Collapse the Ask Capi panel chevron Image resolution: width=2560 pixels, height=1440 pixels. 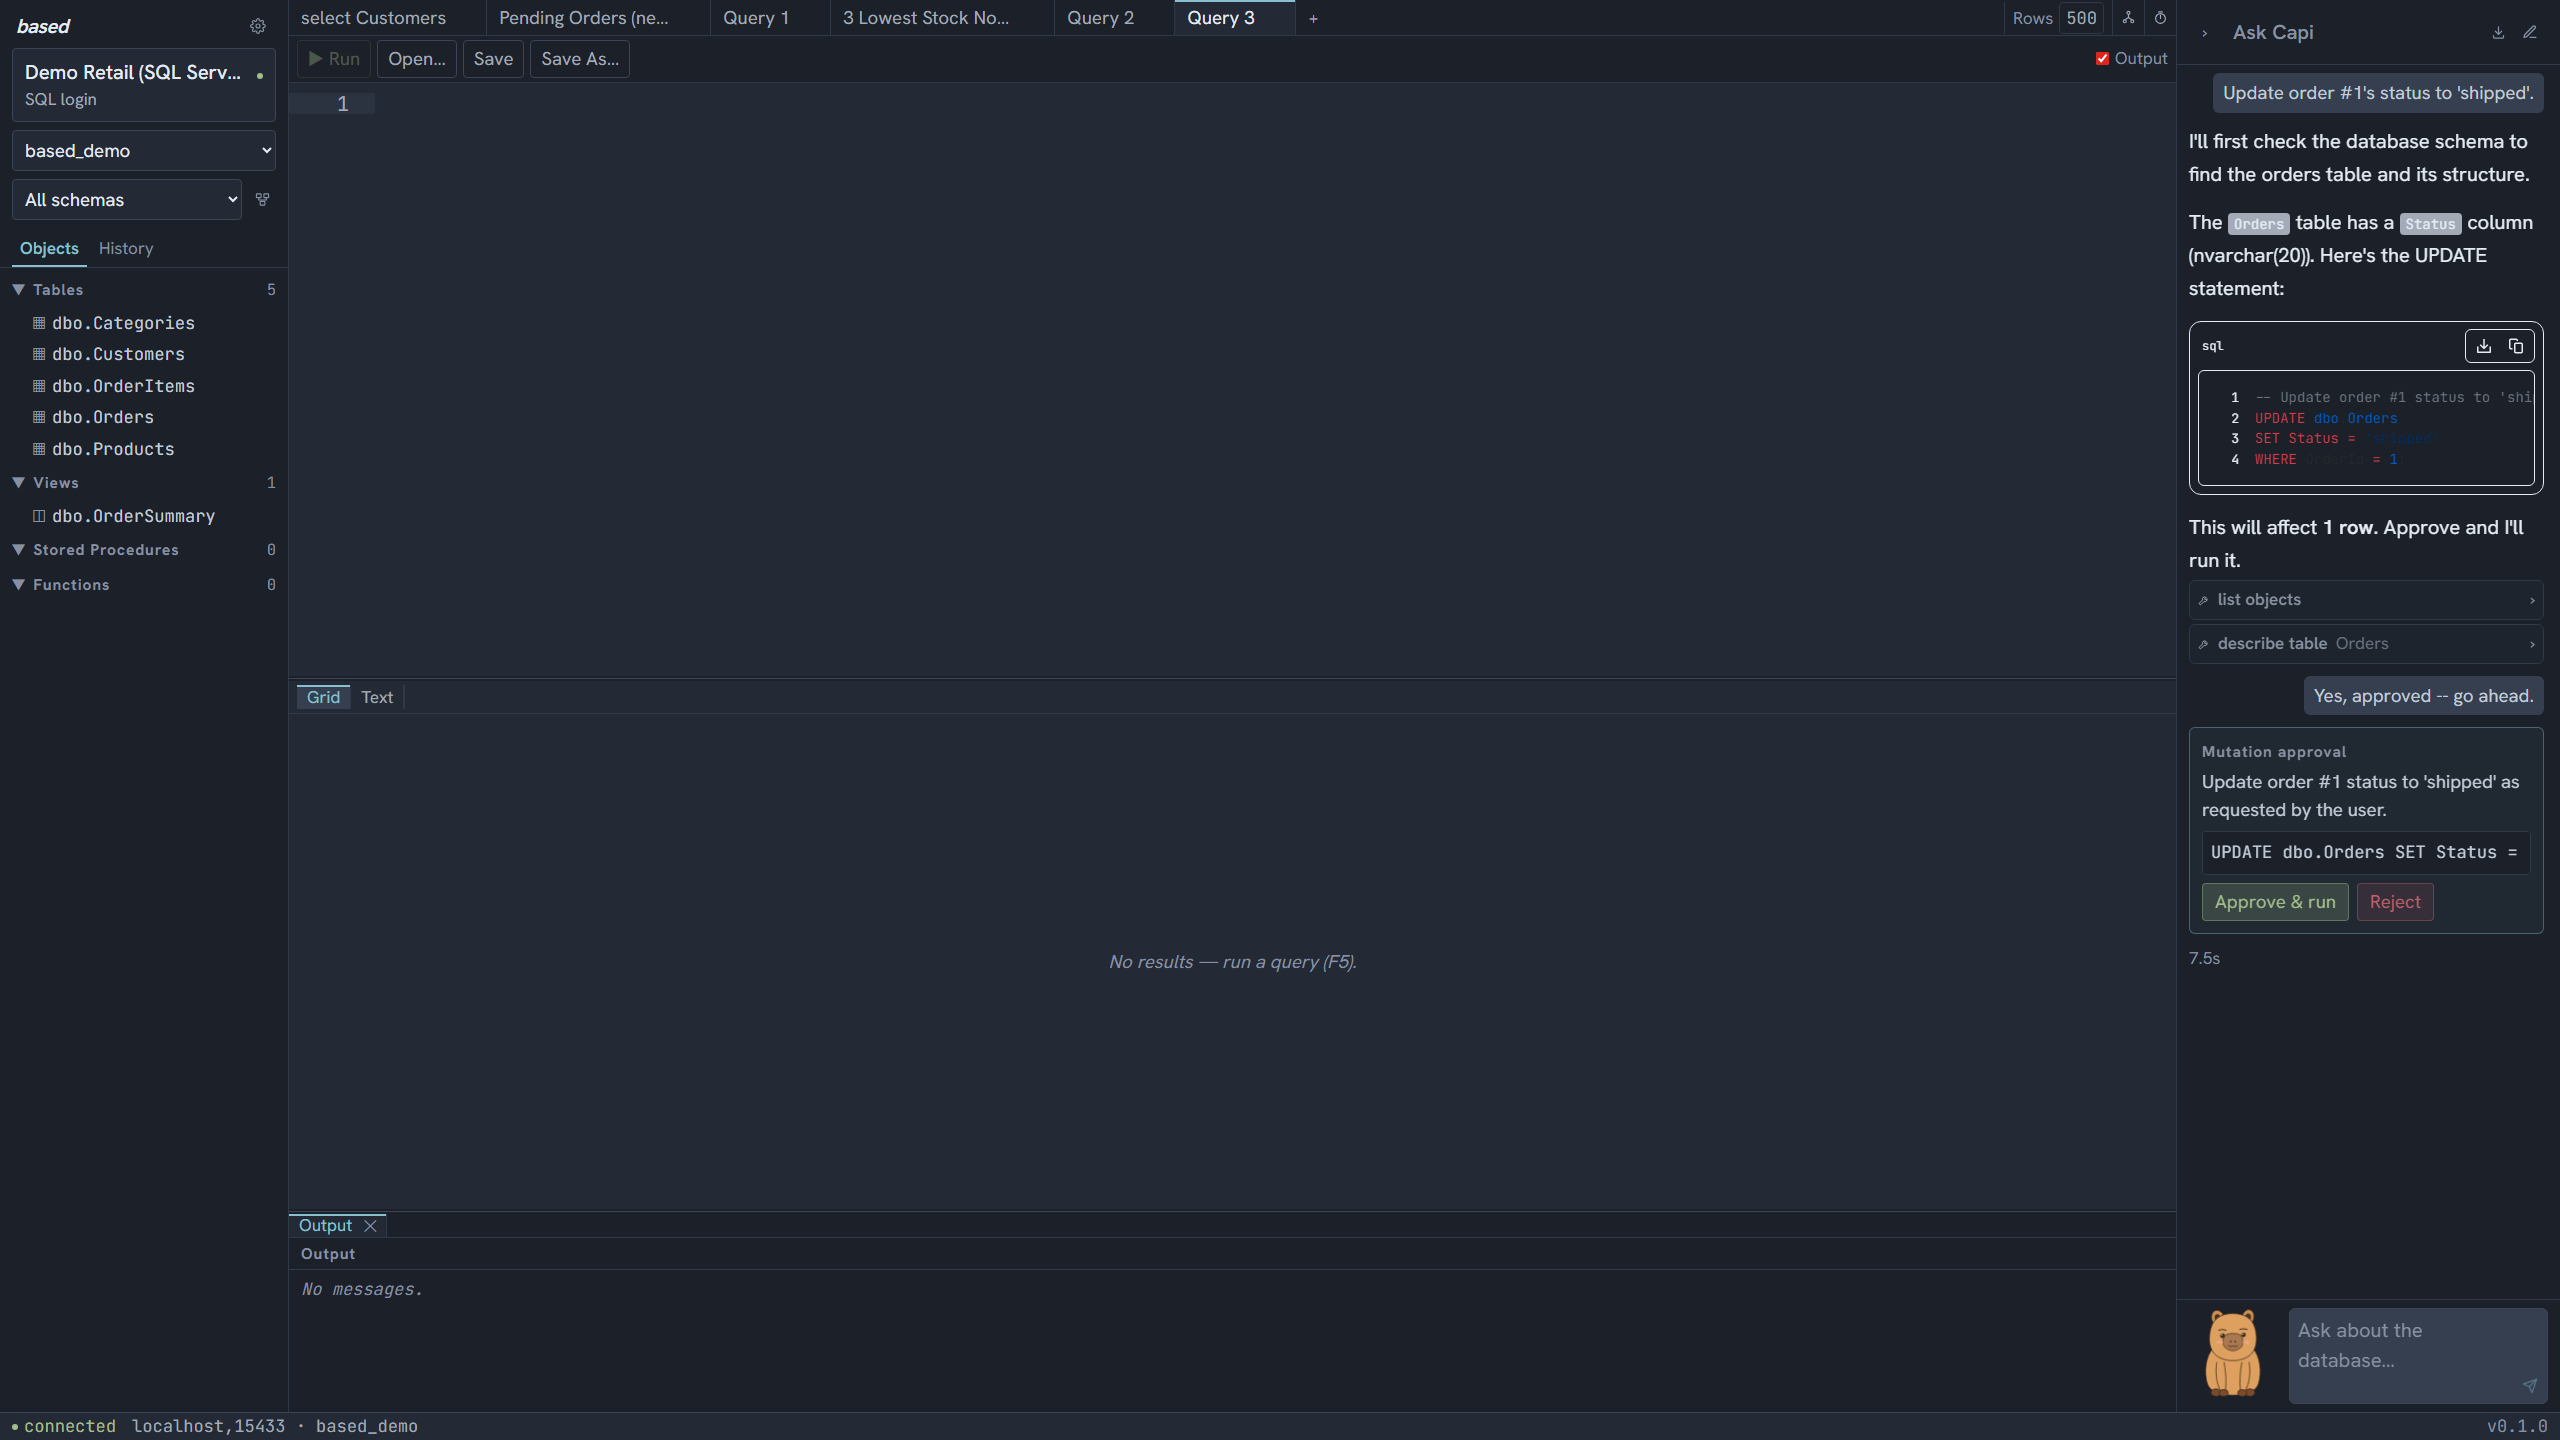[x=2204, y=33]
